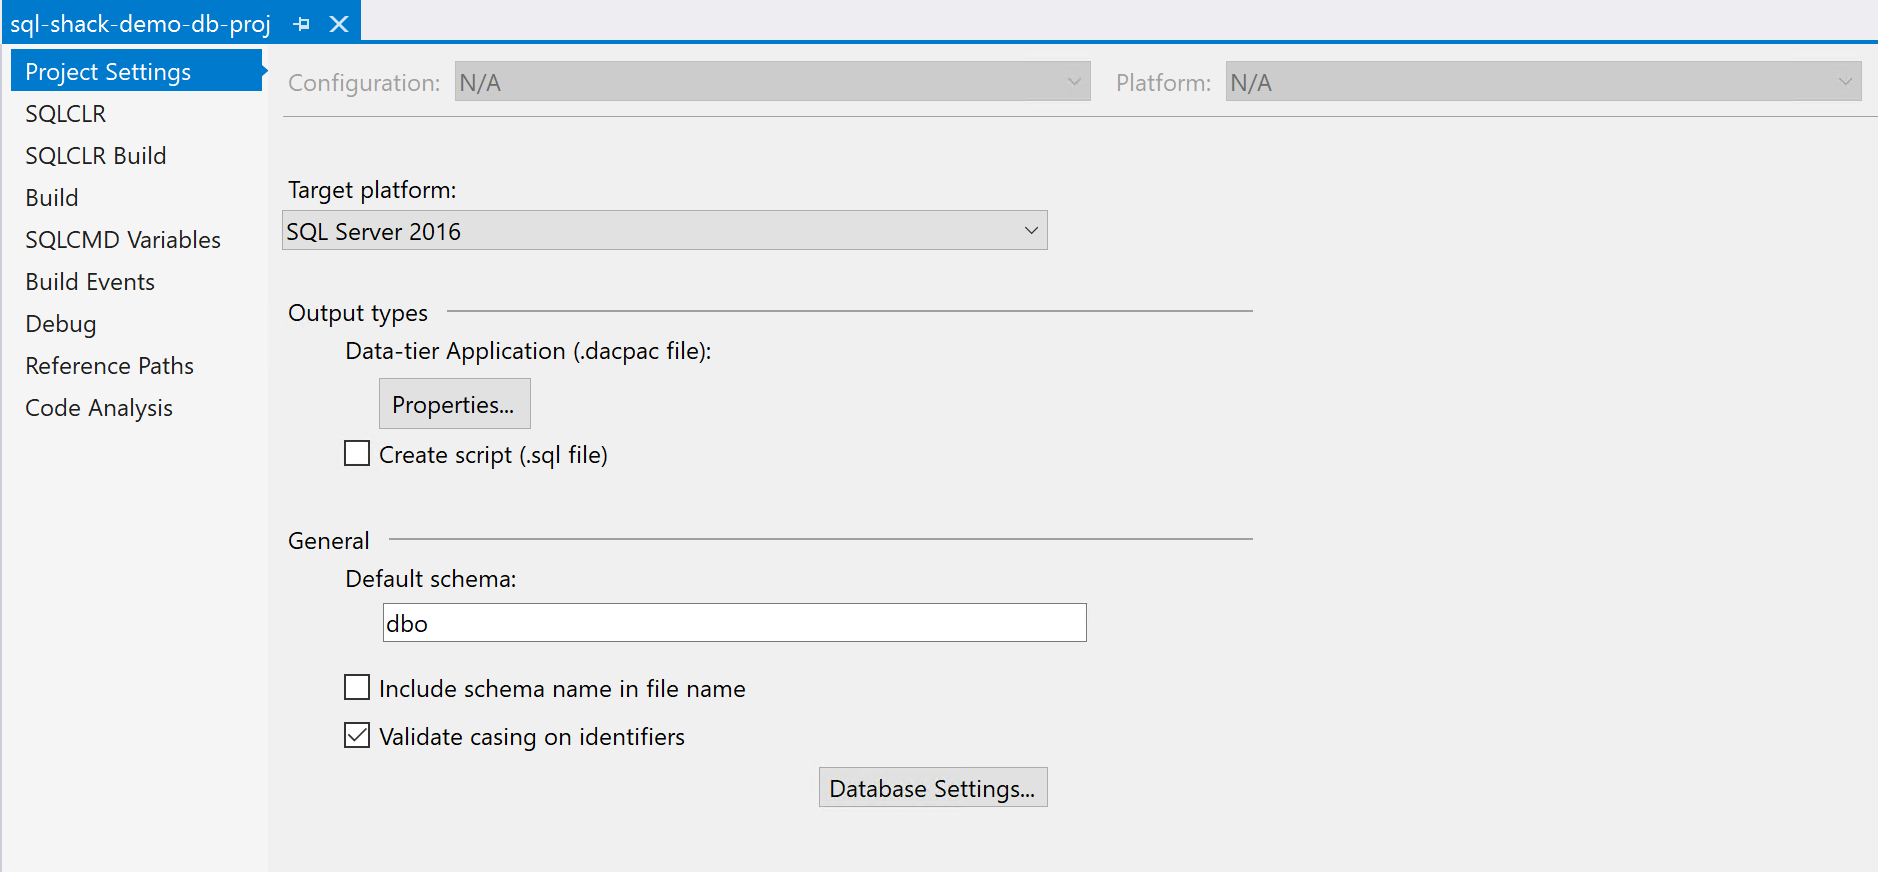This screenshot has height=872, width=1878.
Task: Open the SQLCLR Build page
Action: [96, 156]
